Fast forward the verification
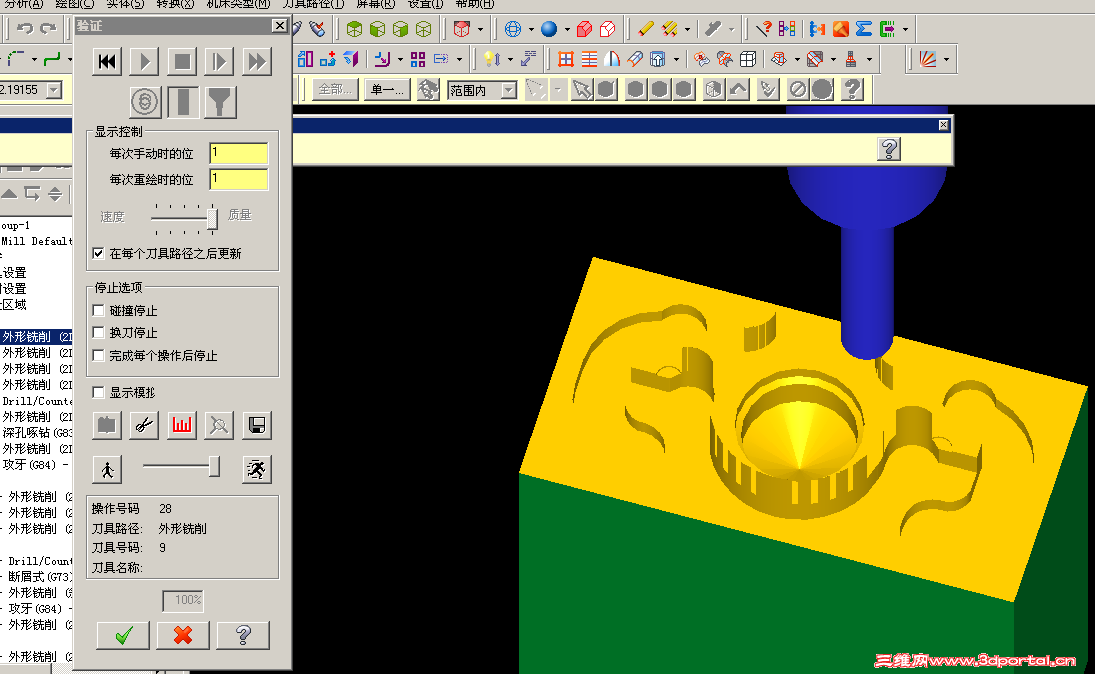 pyautogui.click(x=257, y=61)
